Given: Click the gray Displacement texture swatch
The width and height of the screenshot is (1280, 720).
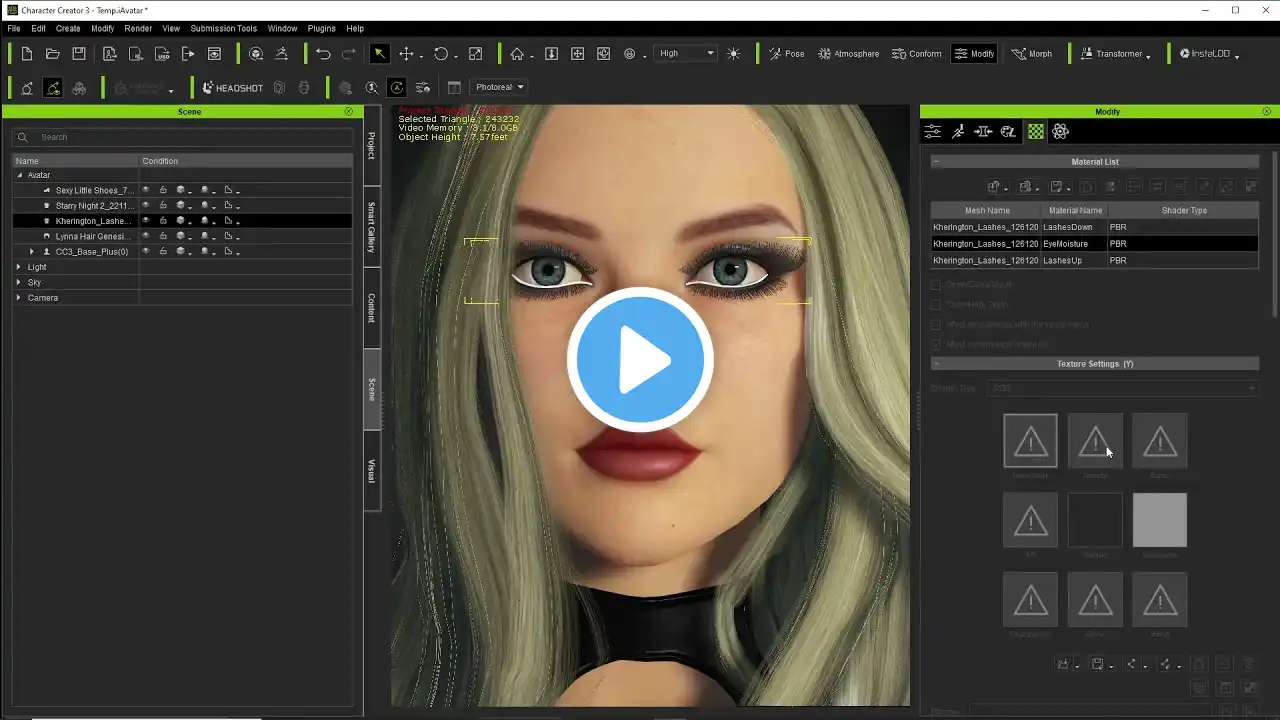Looking at the screenshot, I should point(1159,520).
